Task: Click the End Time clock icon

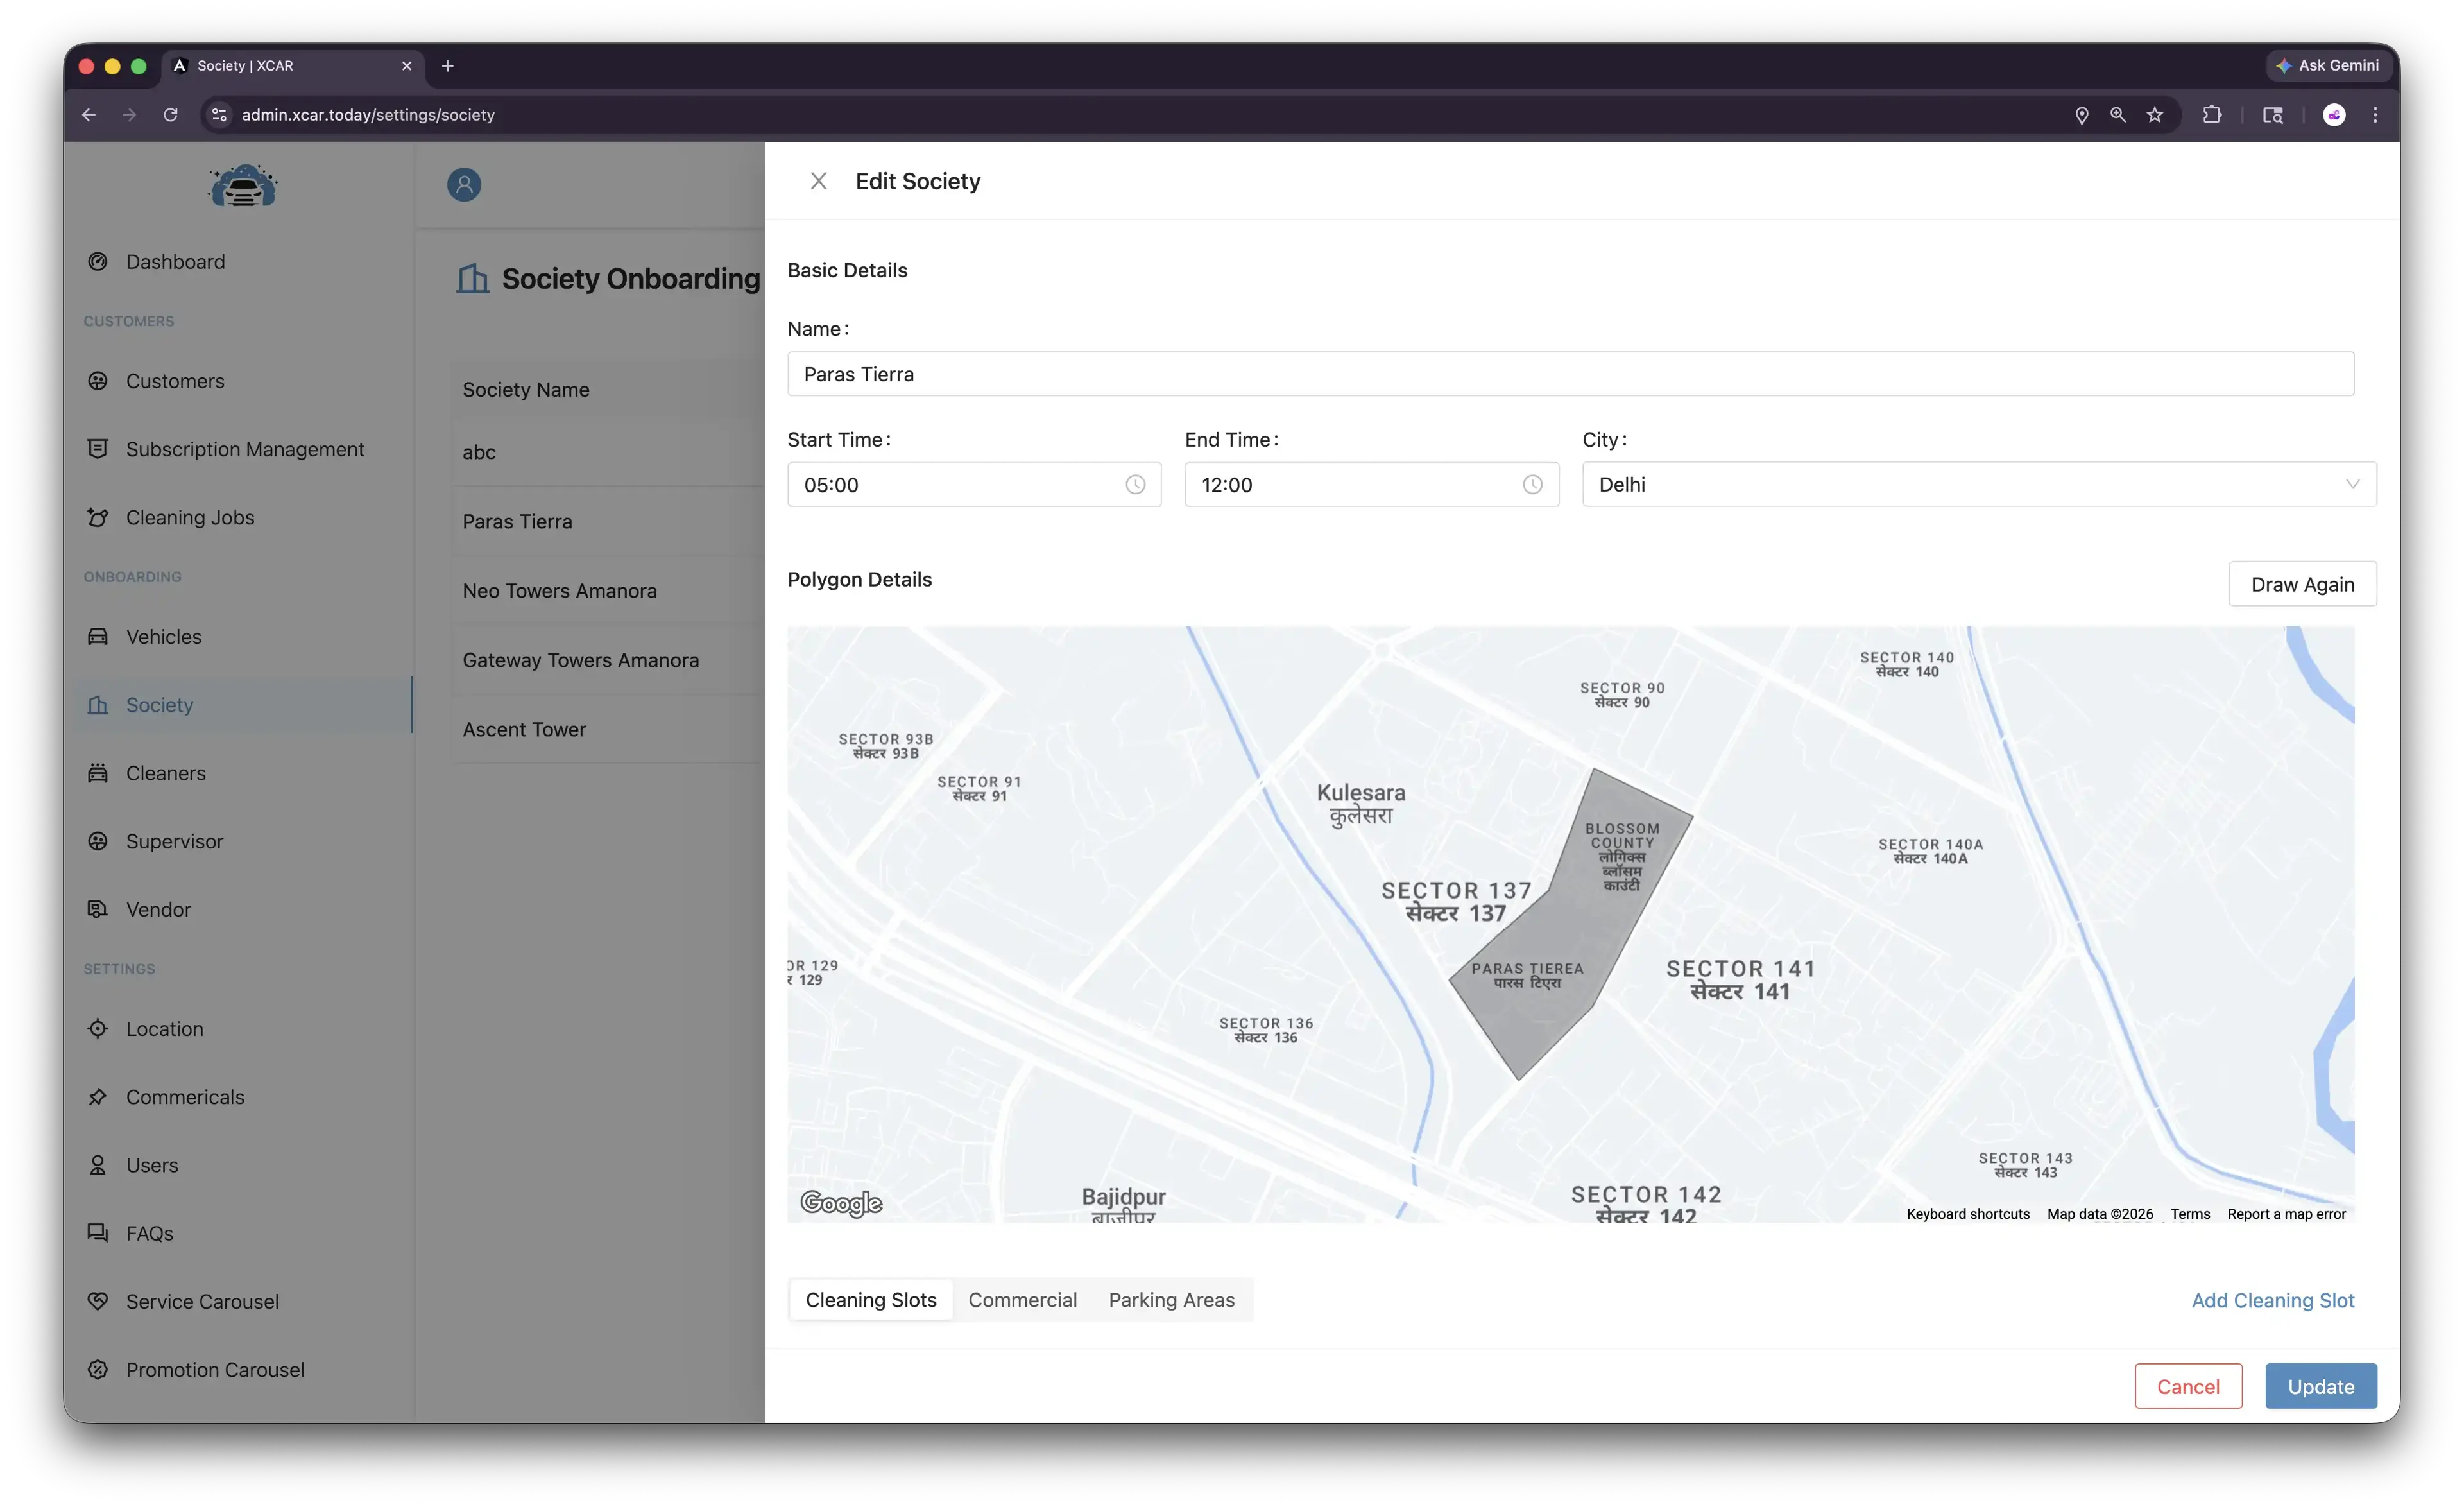Action: click(1532, 485)
